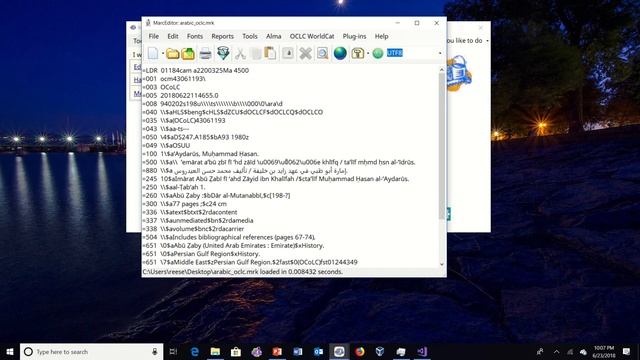Image resolution: width=640 pixels, height=360 pixels.
Task: Click status bar load time message
Action: (243, 272)
